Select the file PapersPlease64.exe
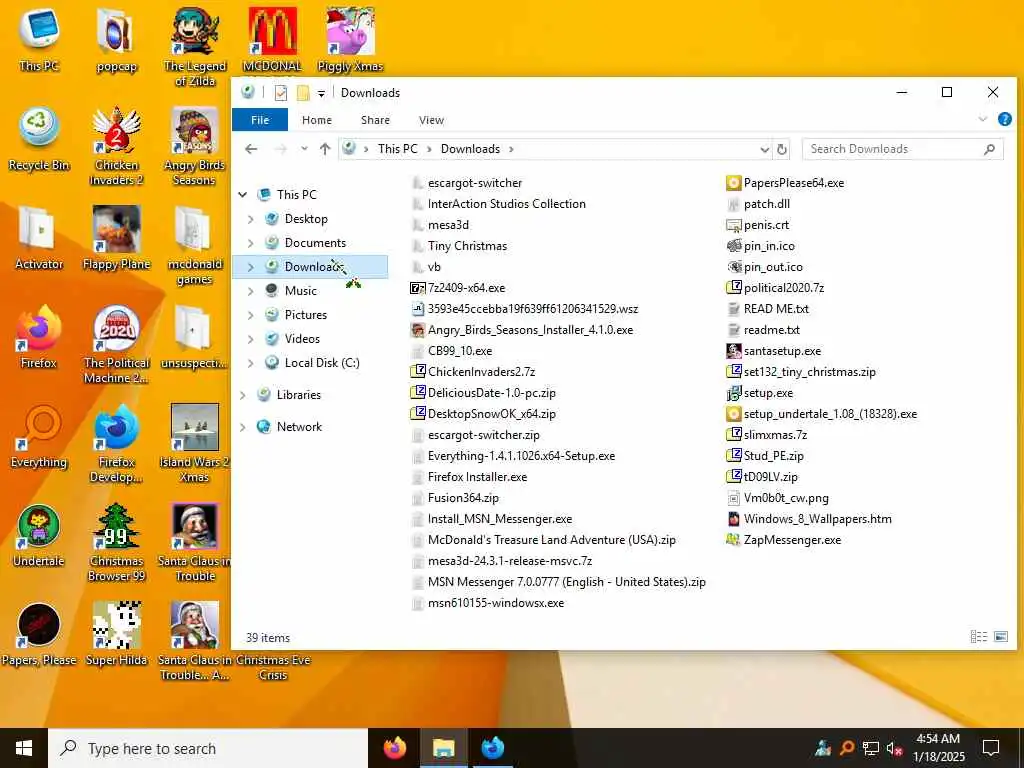Viewport: 1024px width, 768px height. 785,183
